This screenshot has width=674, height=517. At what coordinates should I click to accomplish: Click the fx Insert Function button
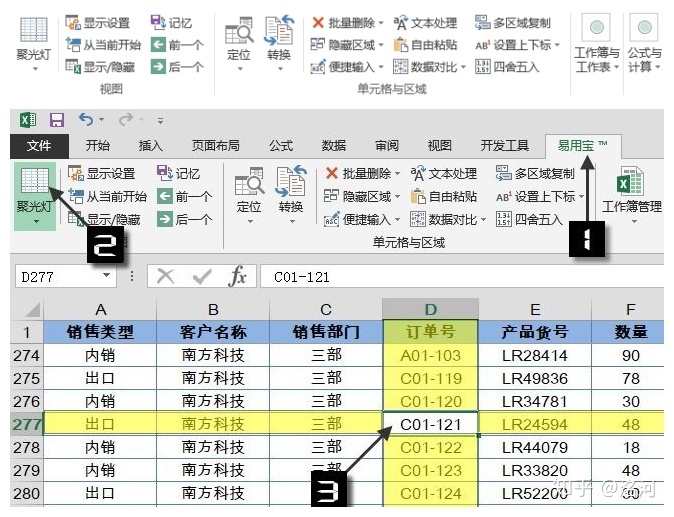(x=237, y=276)
